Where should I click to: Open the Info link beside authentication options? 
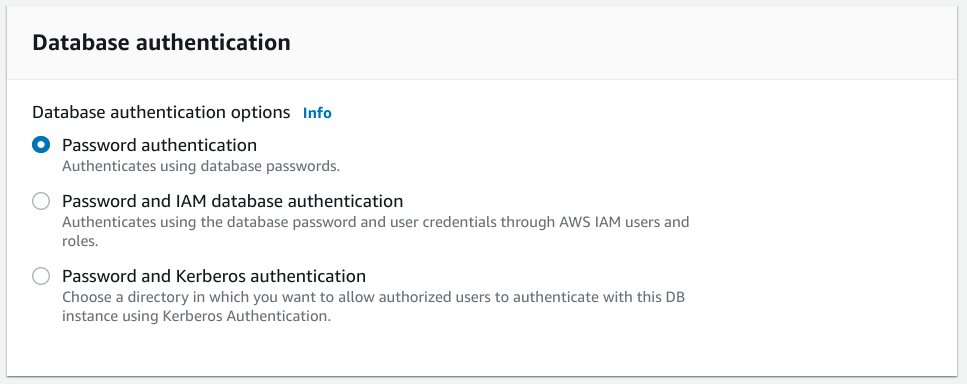317,113
